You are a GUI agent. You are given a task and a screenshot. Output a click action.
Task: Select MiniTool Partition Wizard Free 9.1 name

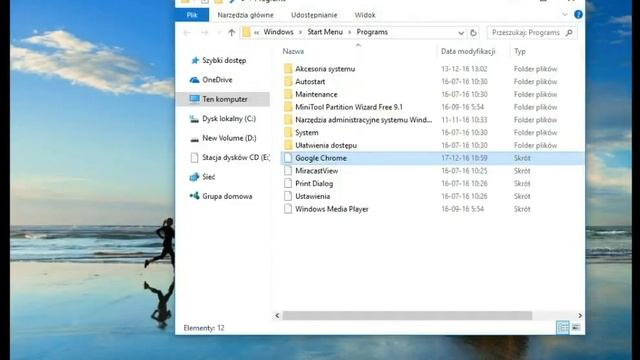(349, 107)
